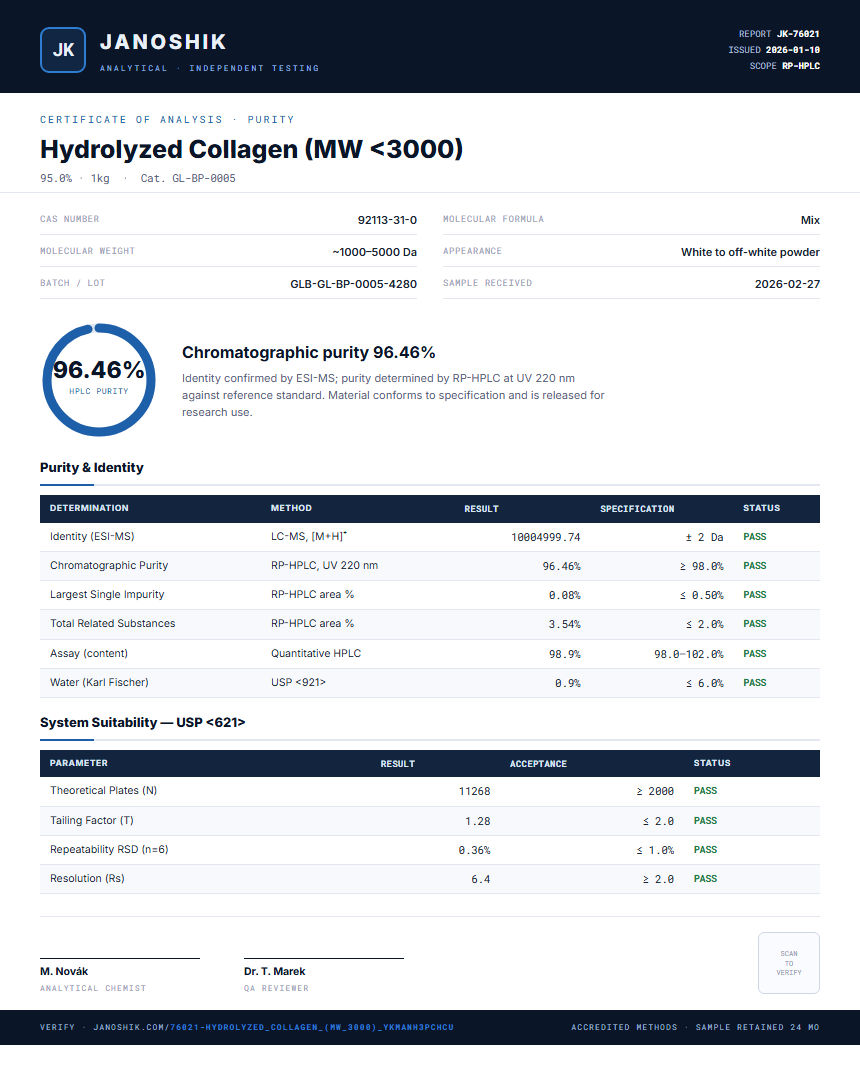This screenshot has width=860, height=1073.
Task: Select issued date 2026-01-10
Action: point(792,50)
